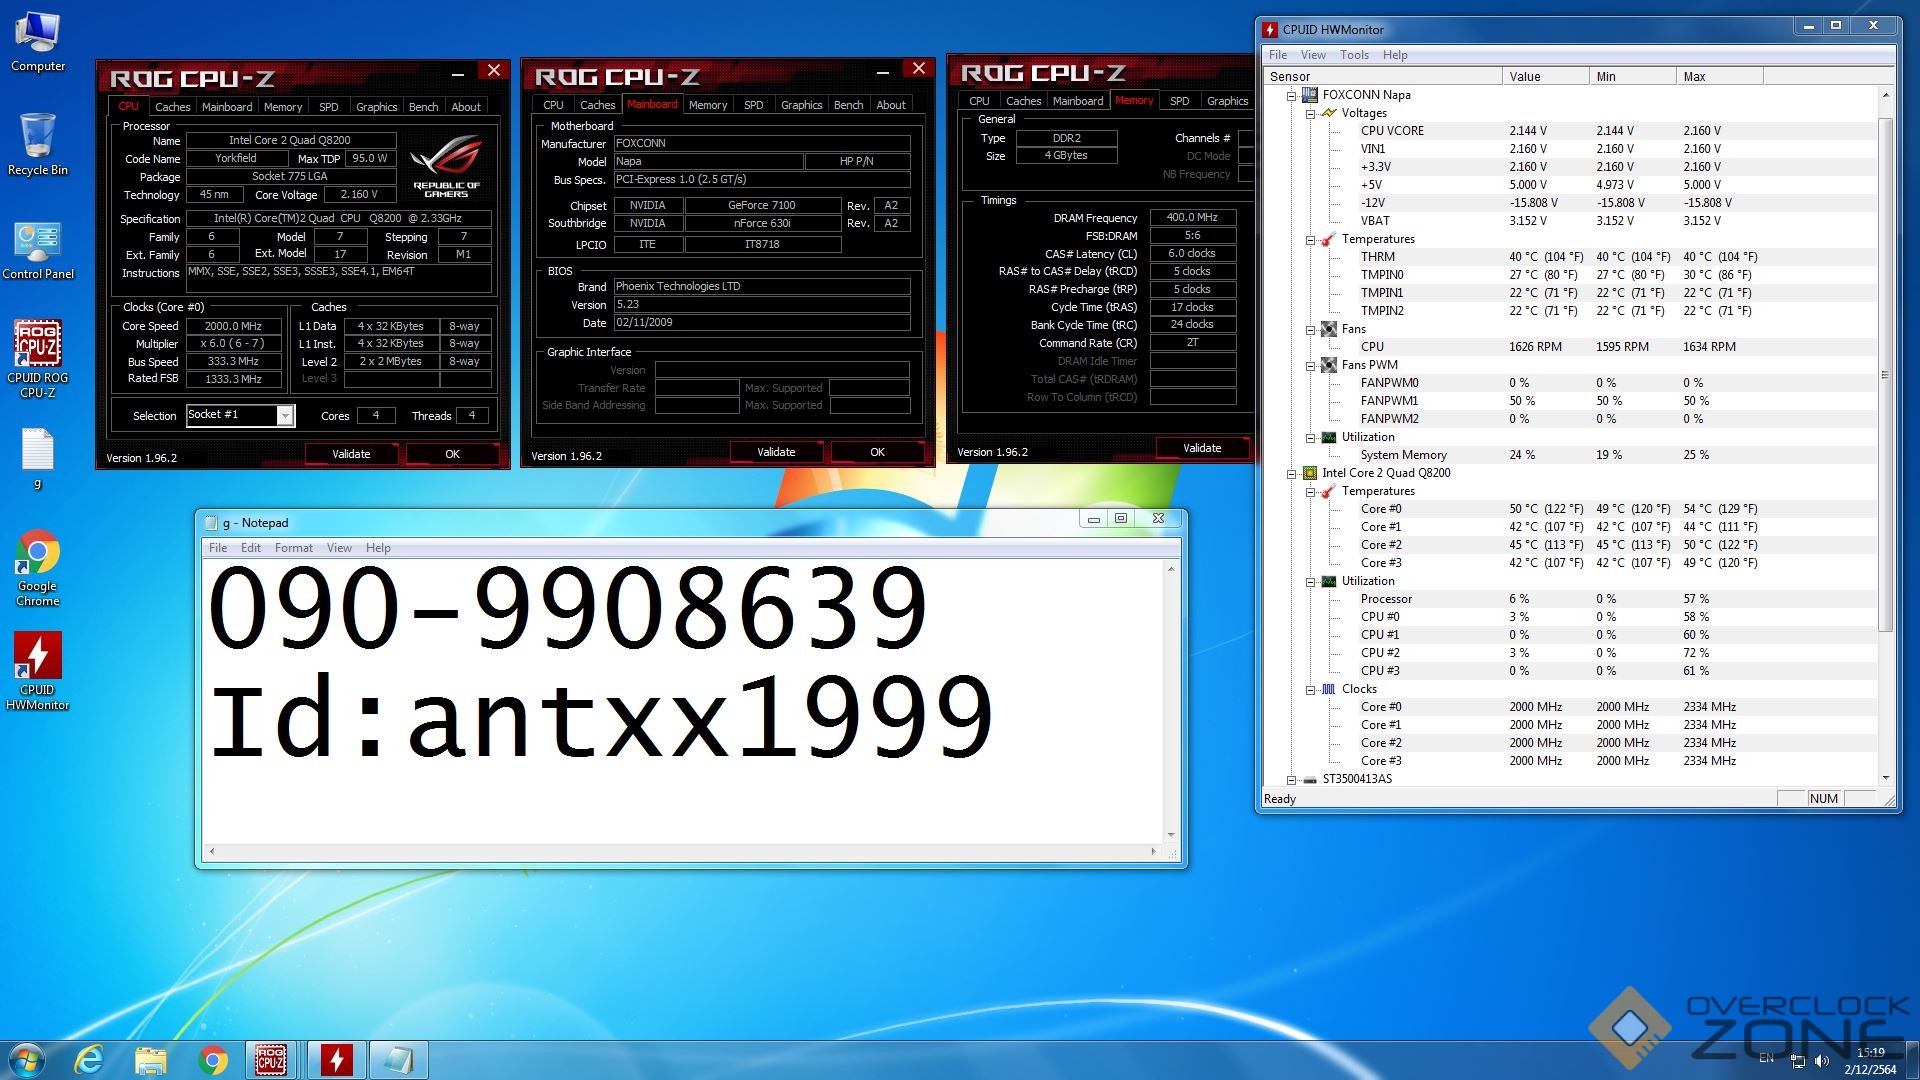Click the FOXCONN Napa motherboard icon
1920x1080 pixels.
[1310, 95]
